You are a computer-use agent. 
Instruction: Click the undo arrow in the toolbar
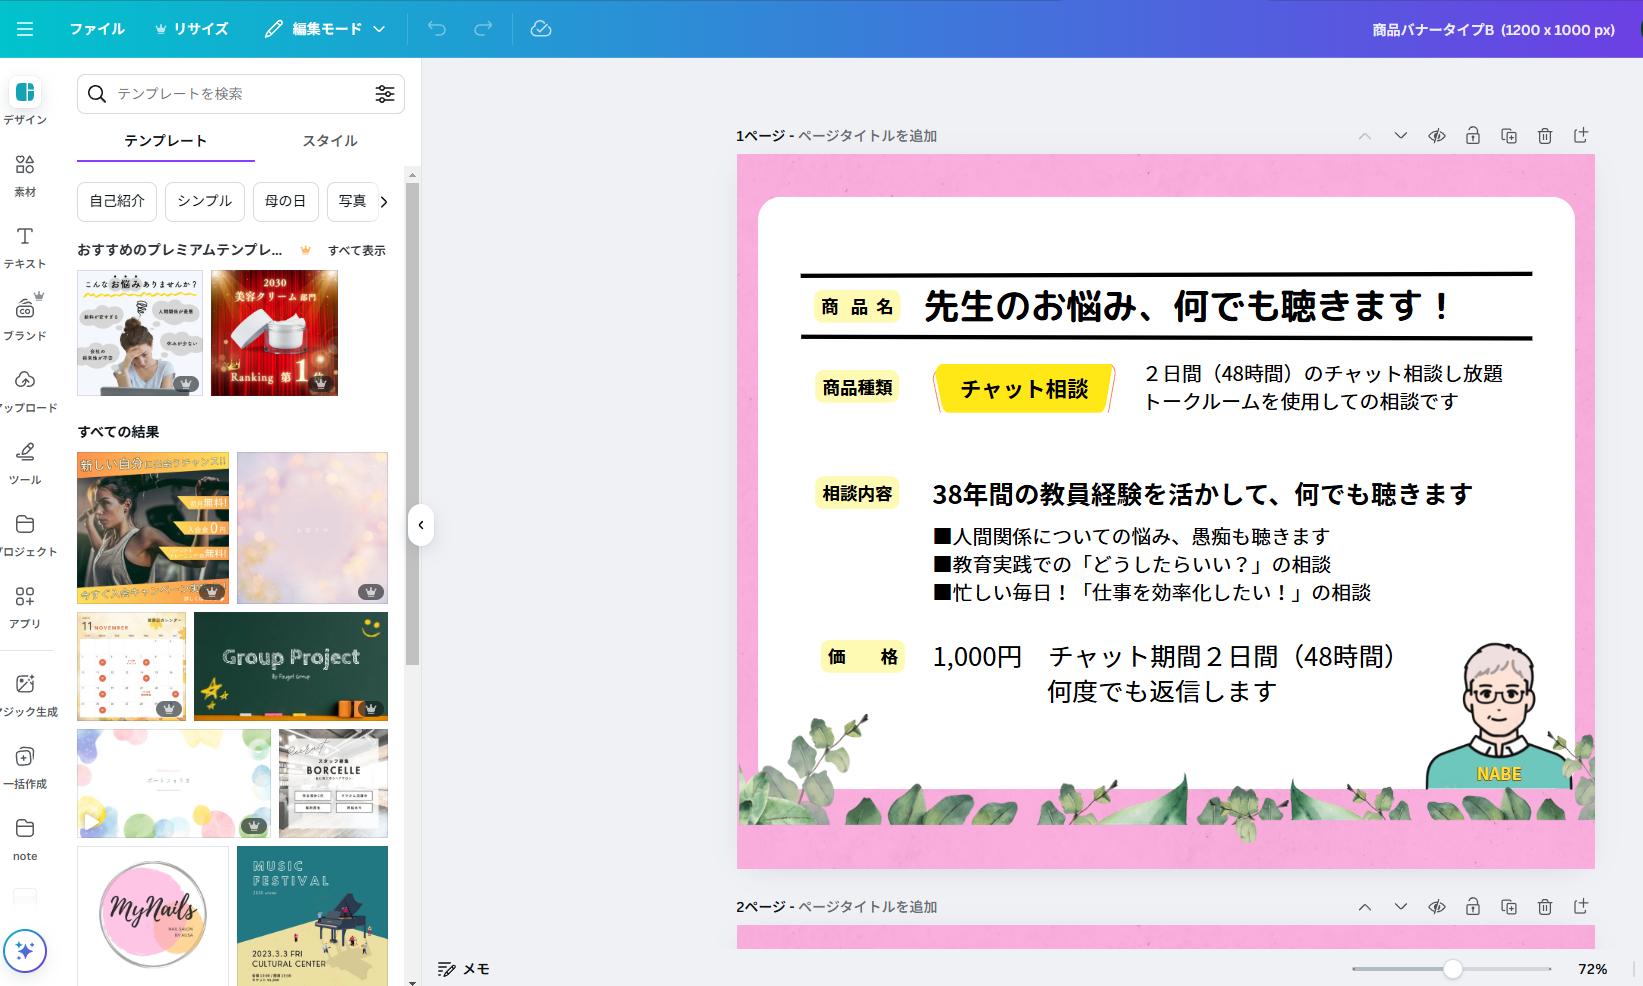436,29
